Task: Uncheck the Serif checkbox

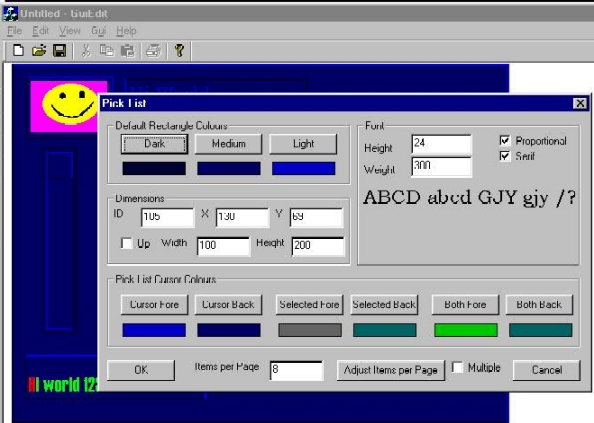Action: (x=505, y=156)
